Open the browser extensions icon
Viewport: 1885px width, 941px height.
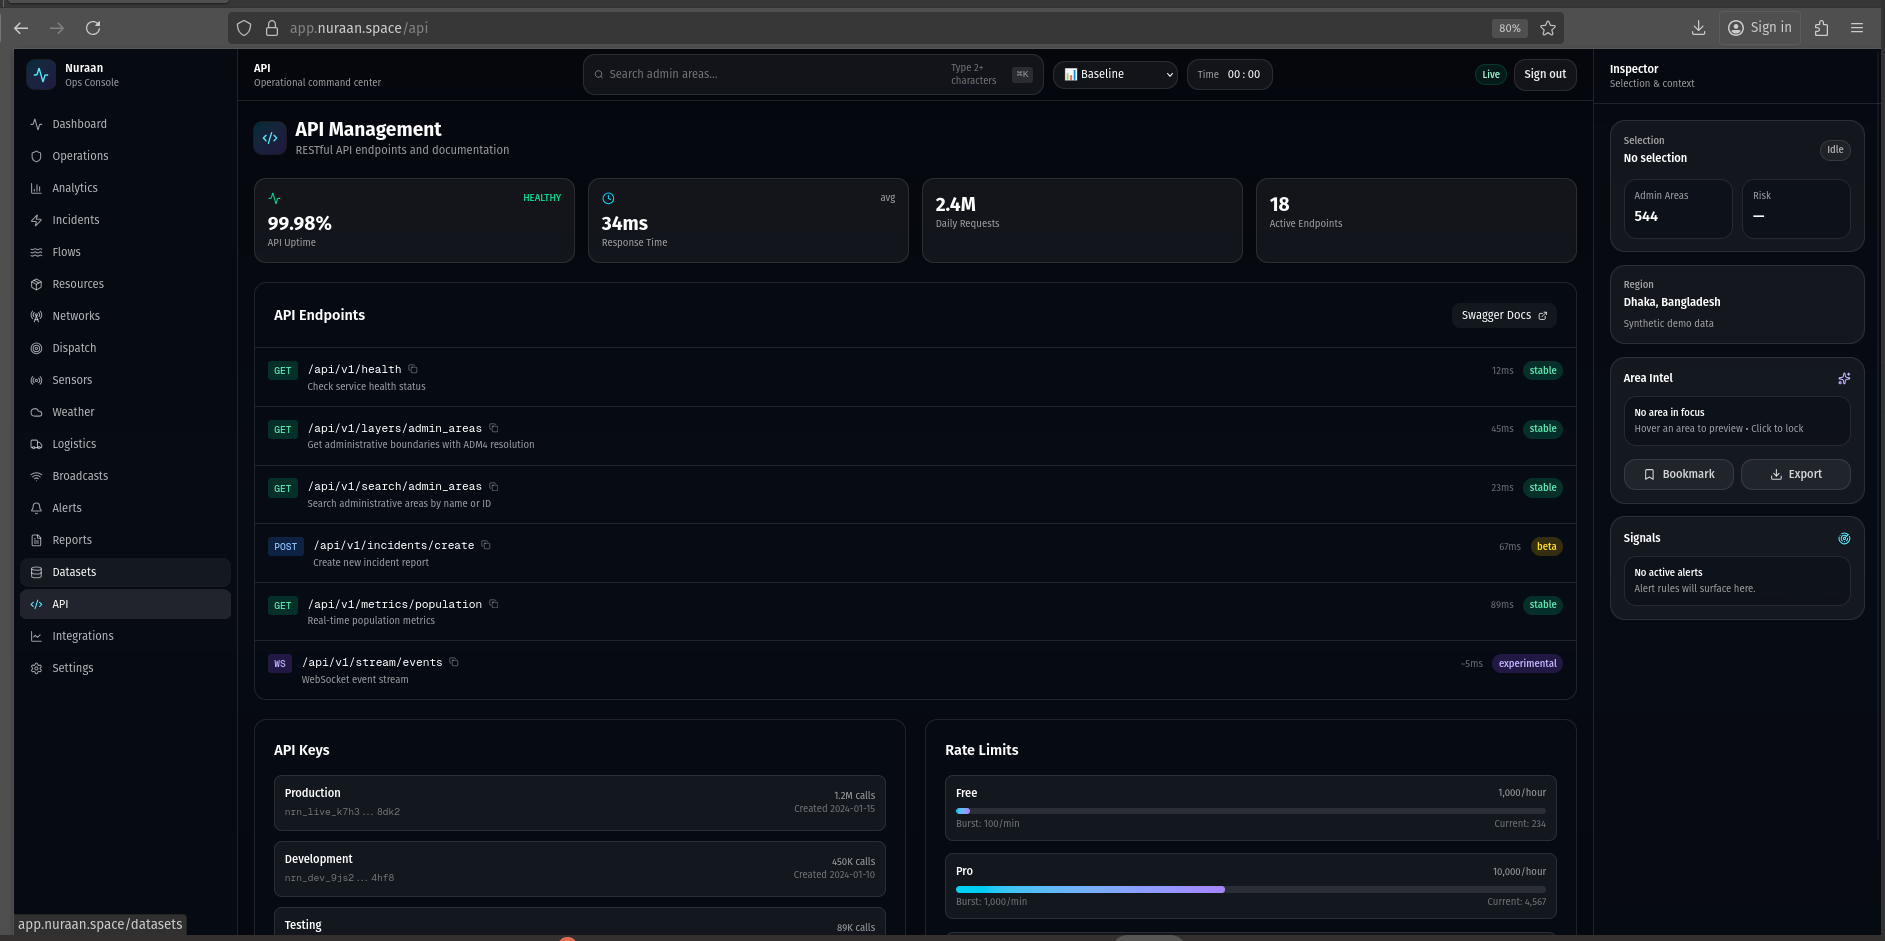[x=1821, y=28]
